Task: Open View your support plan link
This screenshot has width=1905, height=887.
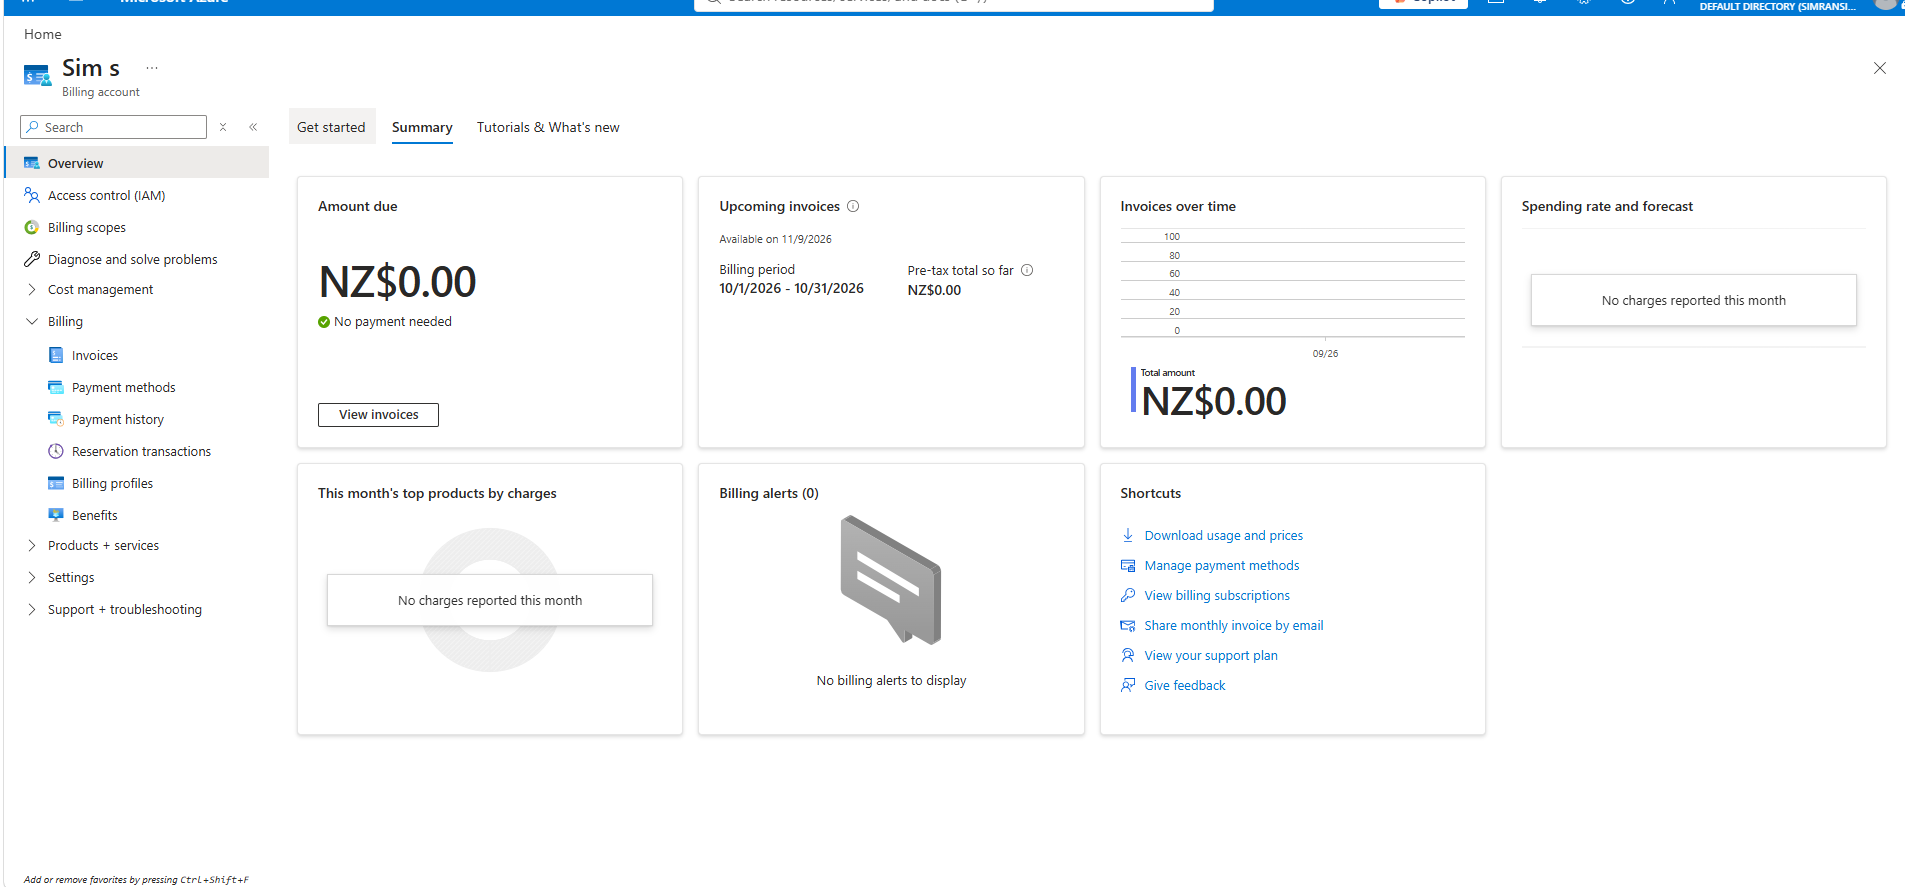Action: point(1211,655)
